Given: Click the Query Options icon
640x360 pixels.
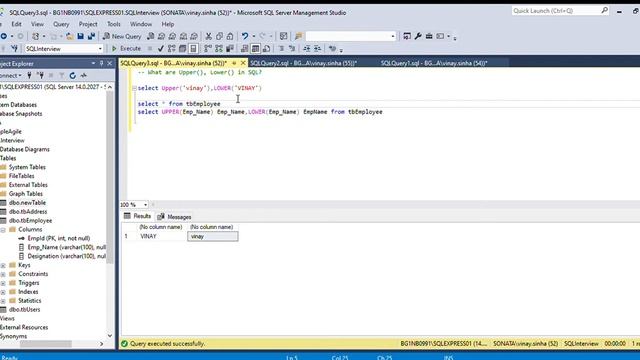Looking at the screenshot, I should pos(182,49).
